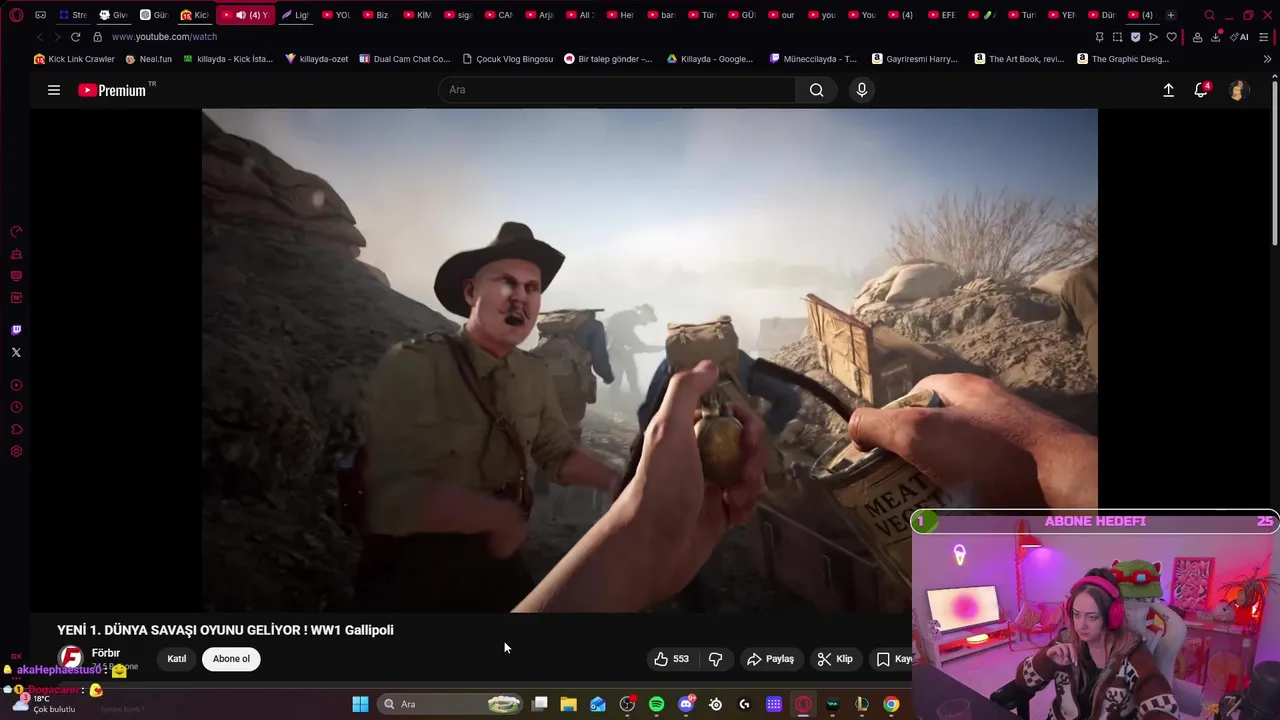The width and height of the screenshot is (1280, 720).
Task: Open the Förbır channel avatar
Action: coord(70,658)
